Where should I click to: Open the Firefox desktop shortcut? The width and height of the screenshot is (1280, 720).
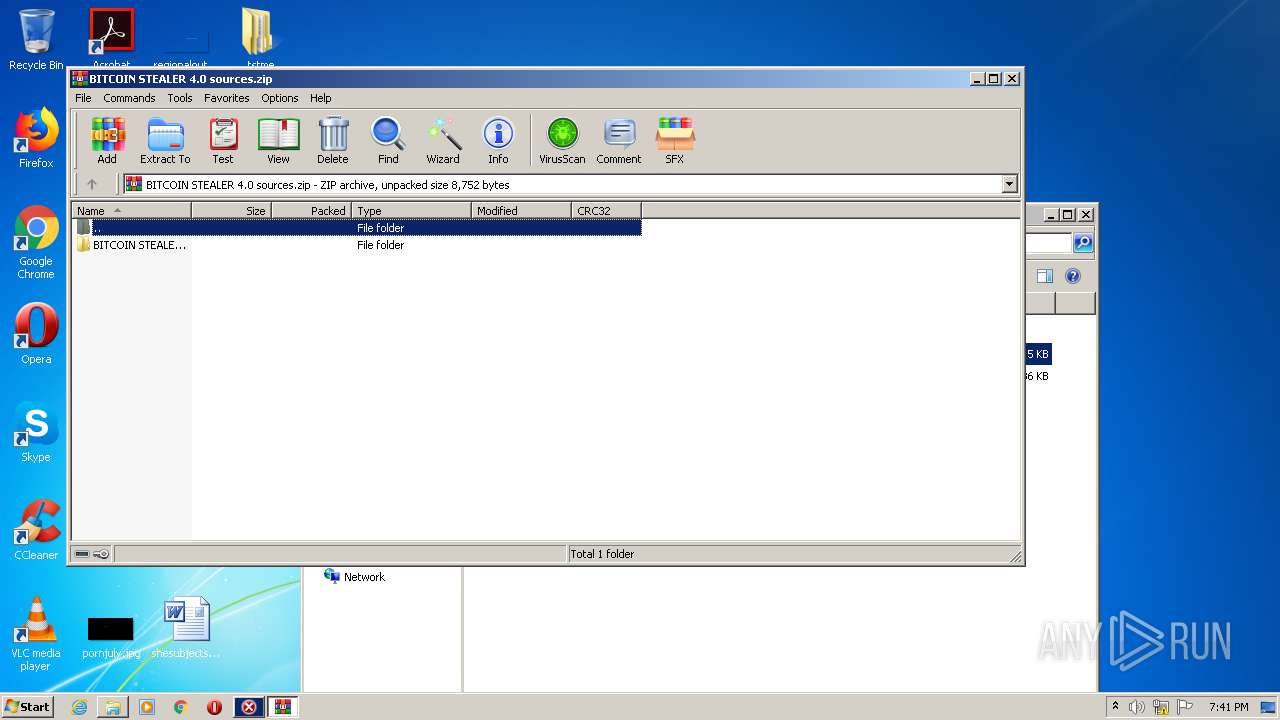click(x=36, y=138)
